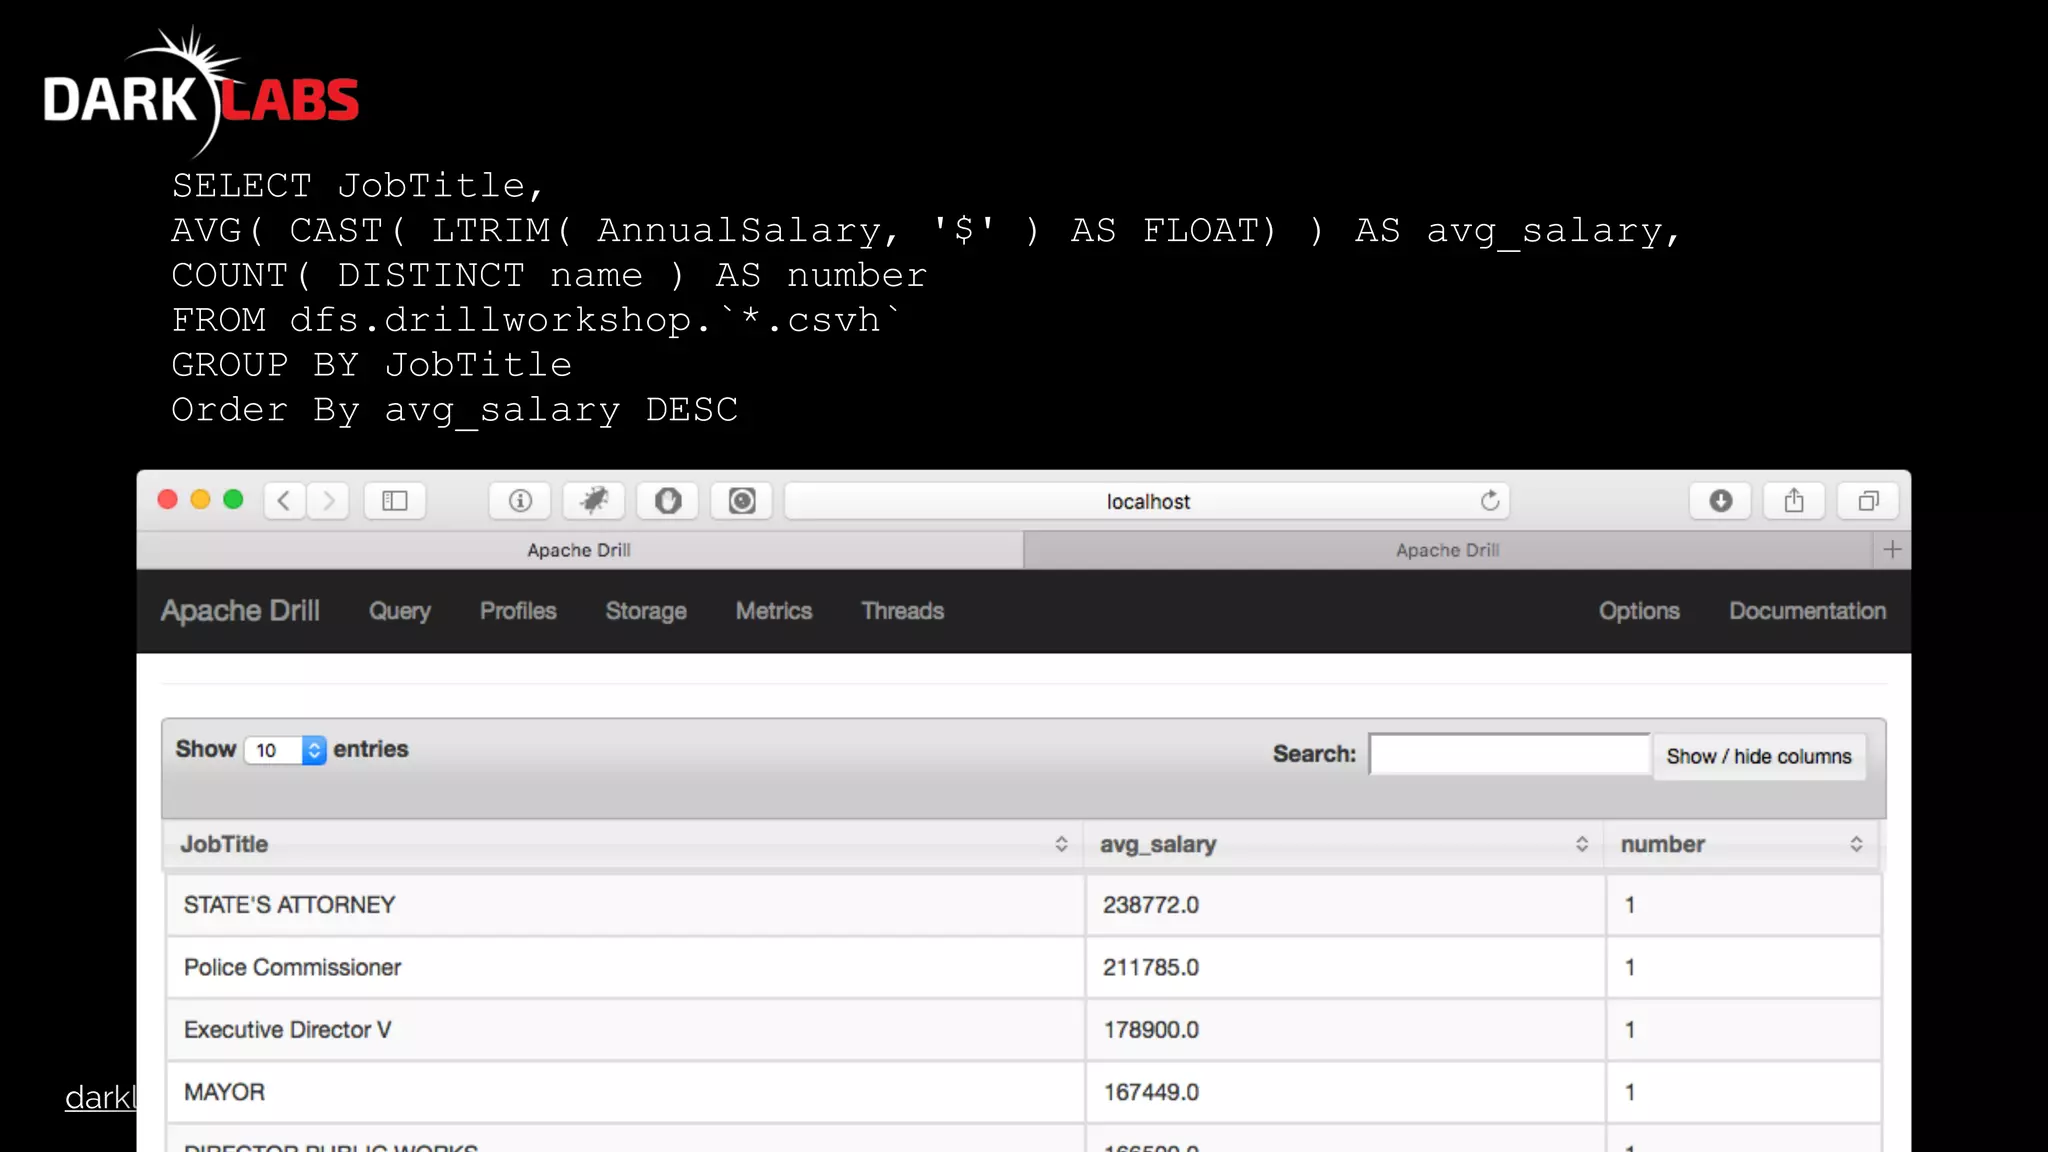Open the Threads menu item
This screenshot has width=2048, height=1152.
[x=903, y=611]
